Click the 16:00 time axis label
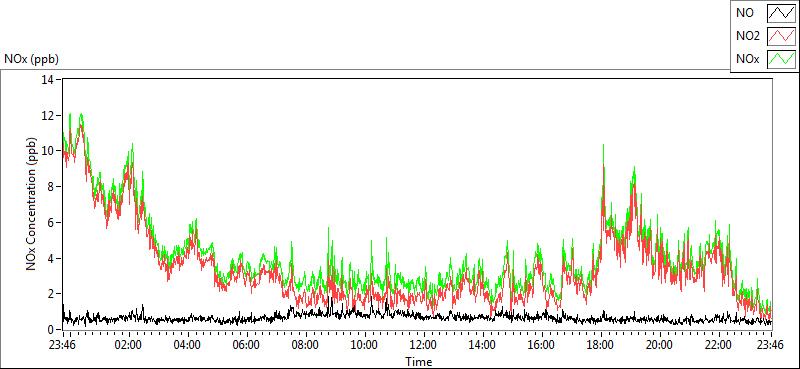Viewport: 800px width, 369px height. [542, 344]
